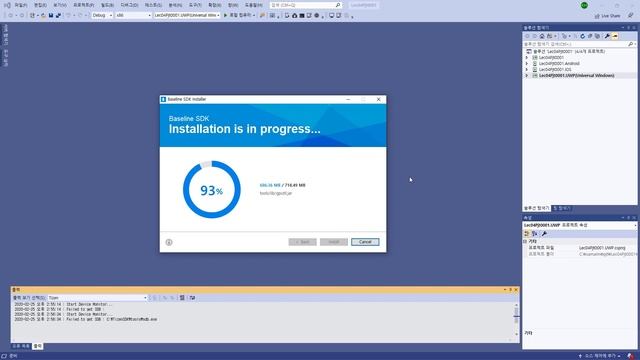Minimize the Baseline SDK Installer dialog
The image size is (640, 360).
[x=348, y=99]
